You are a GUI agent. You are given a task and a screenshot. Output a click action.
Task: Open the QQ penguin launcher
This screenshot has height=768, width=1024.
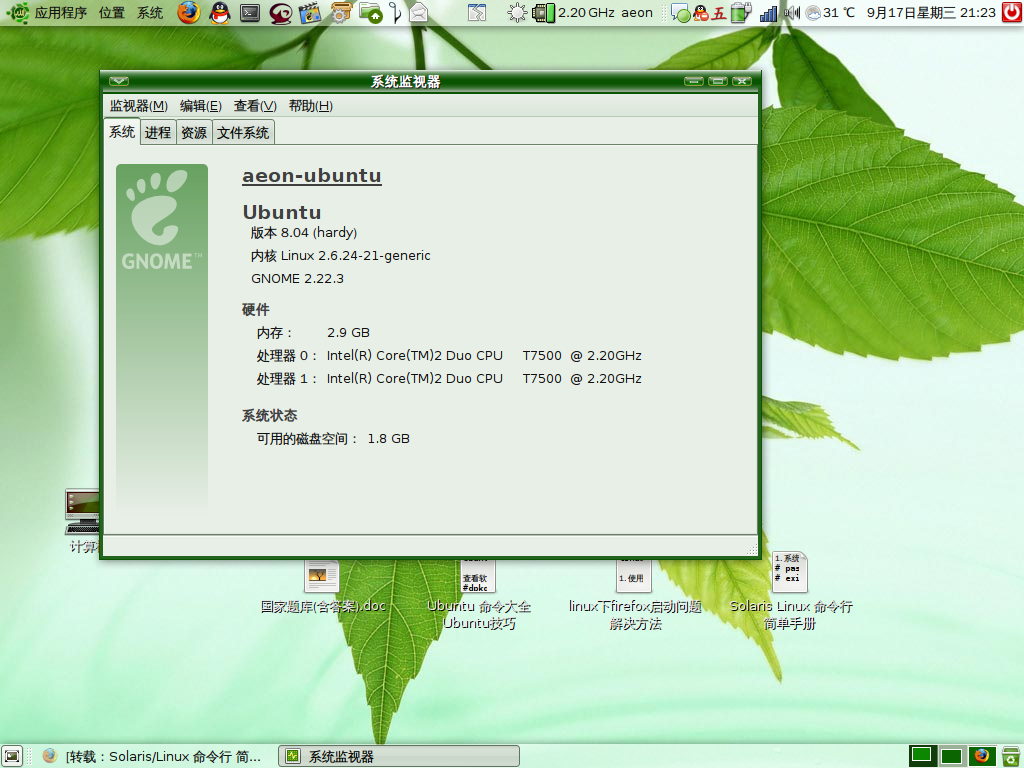(220, 12)
